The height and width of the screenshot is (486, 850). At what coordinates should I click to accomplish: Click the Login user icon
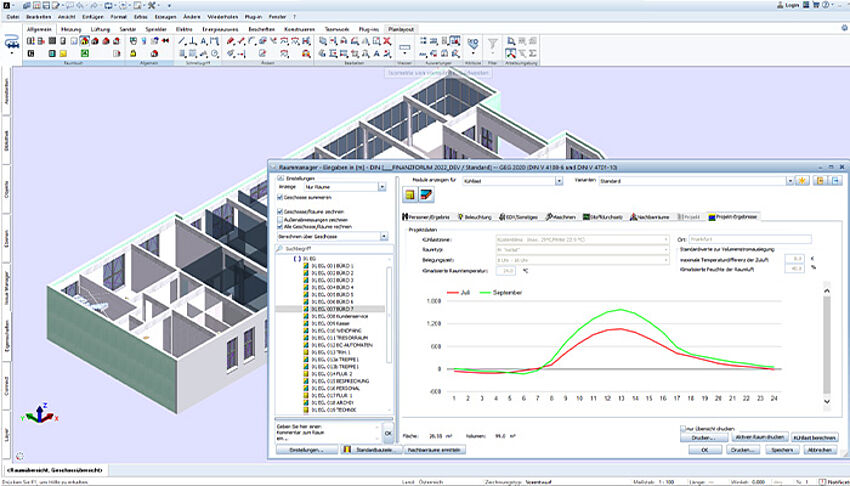779,5
